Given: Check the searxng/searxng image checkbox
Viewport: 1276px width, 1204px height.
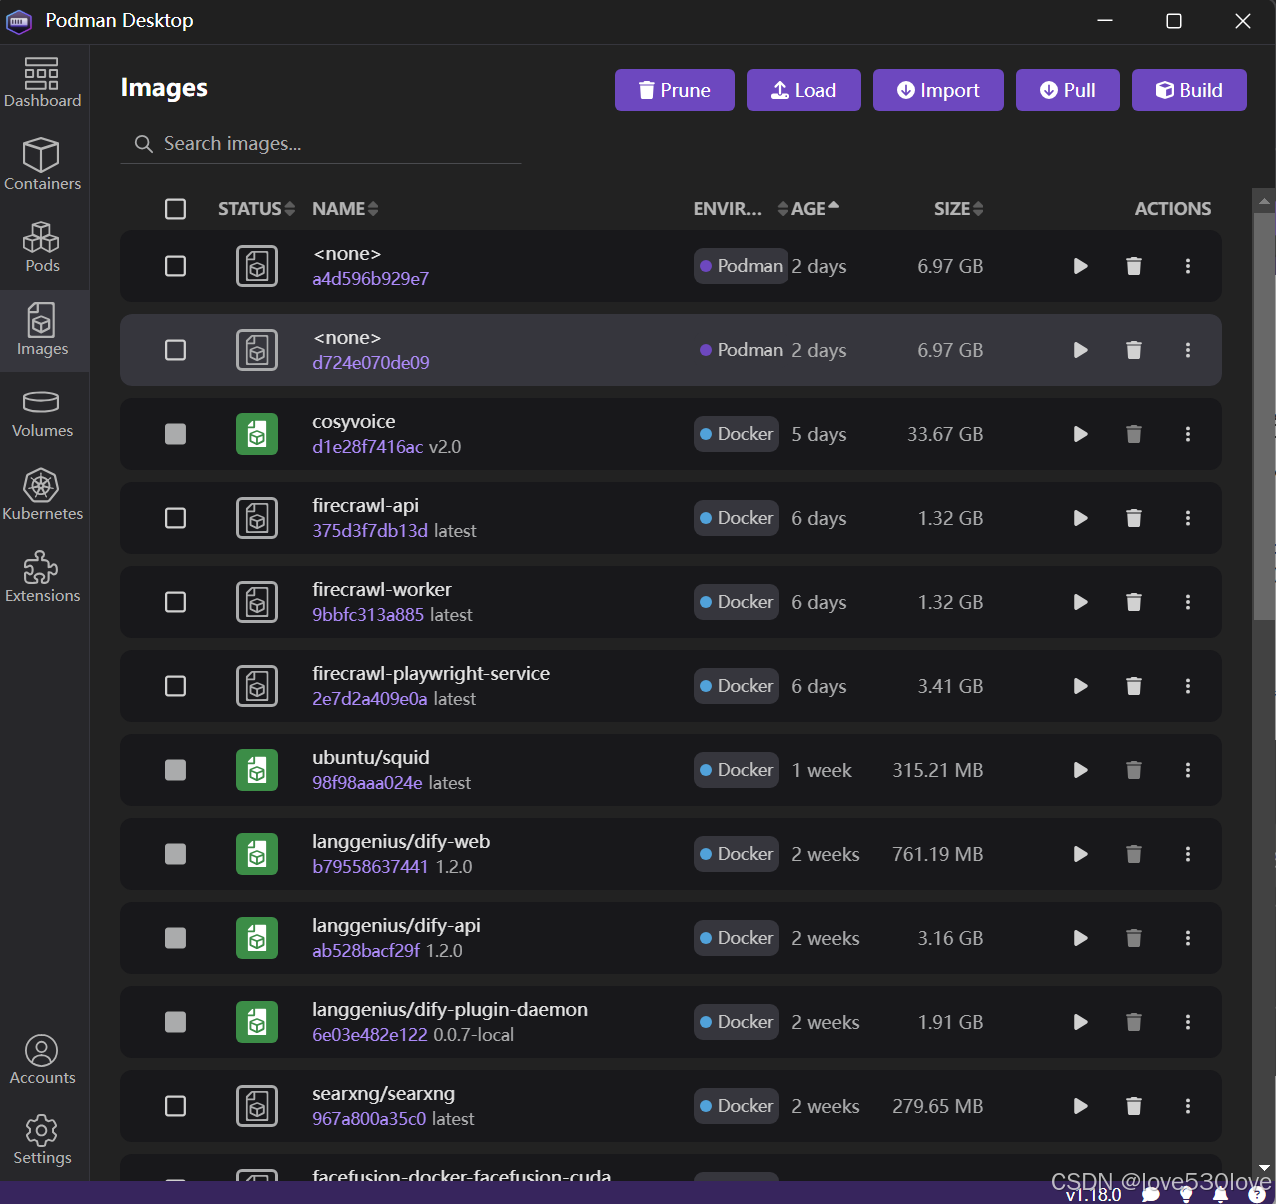Looking at the screenshot, I should [x=175, y=1106].
